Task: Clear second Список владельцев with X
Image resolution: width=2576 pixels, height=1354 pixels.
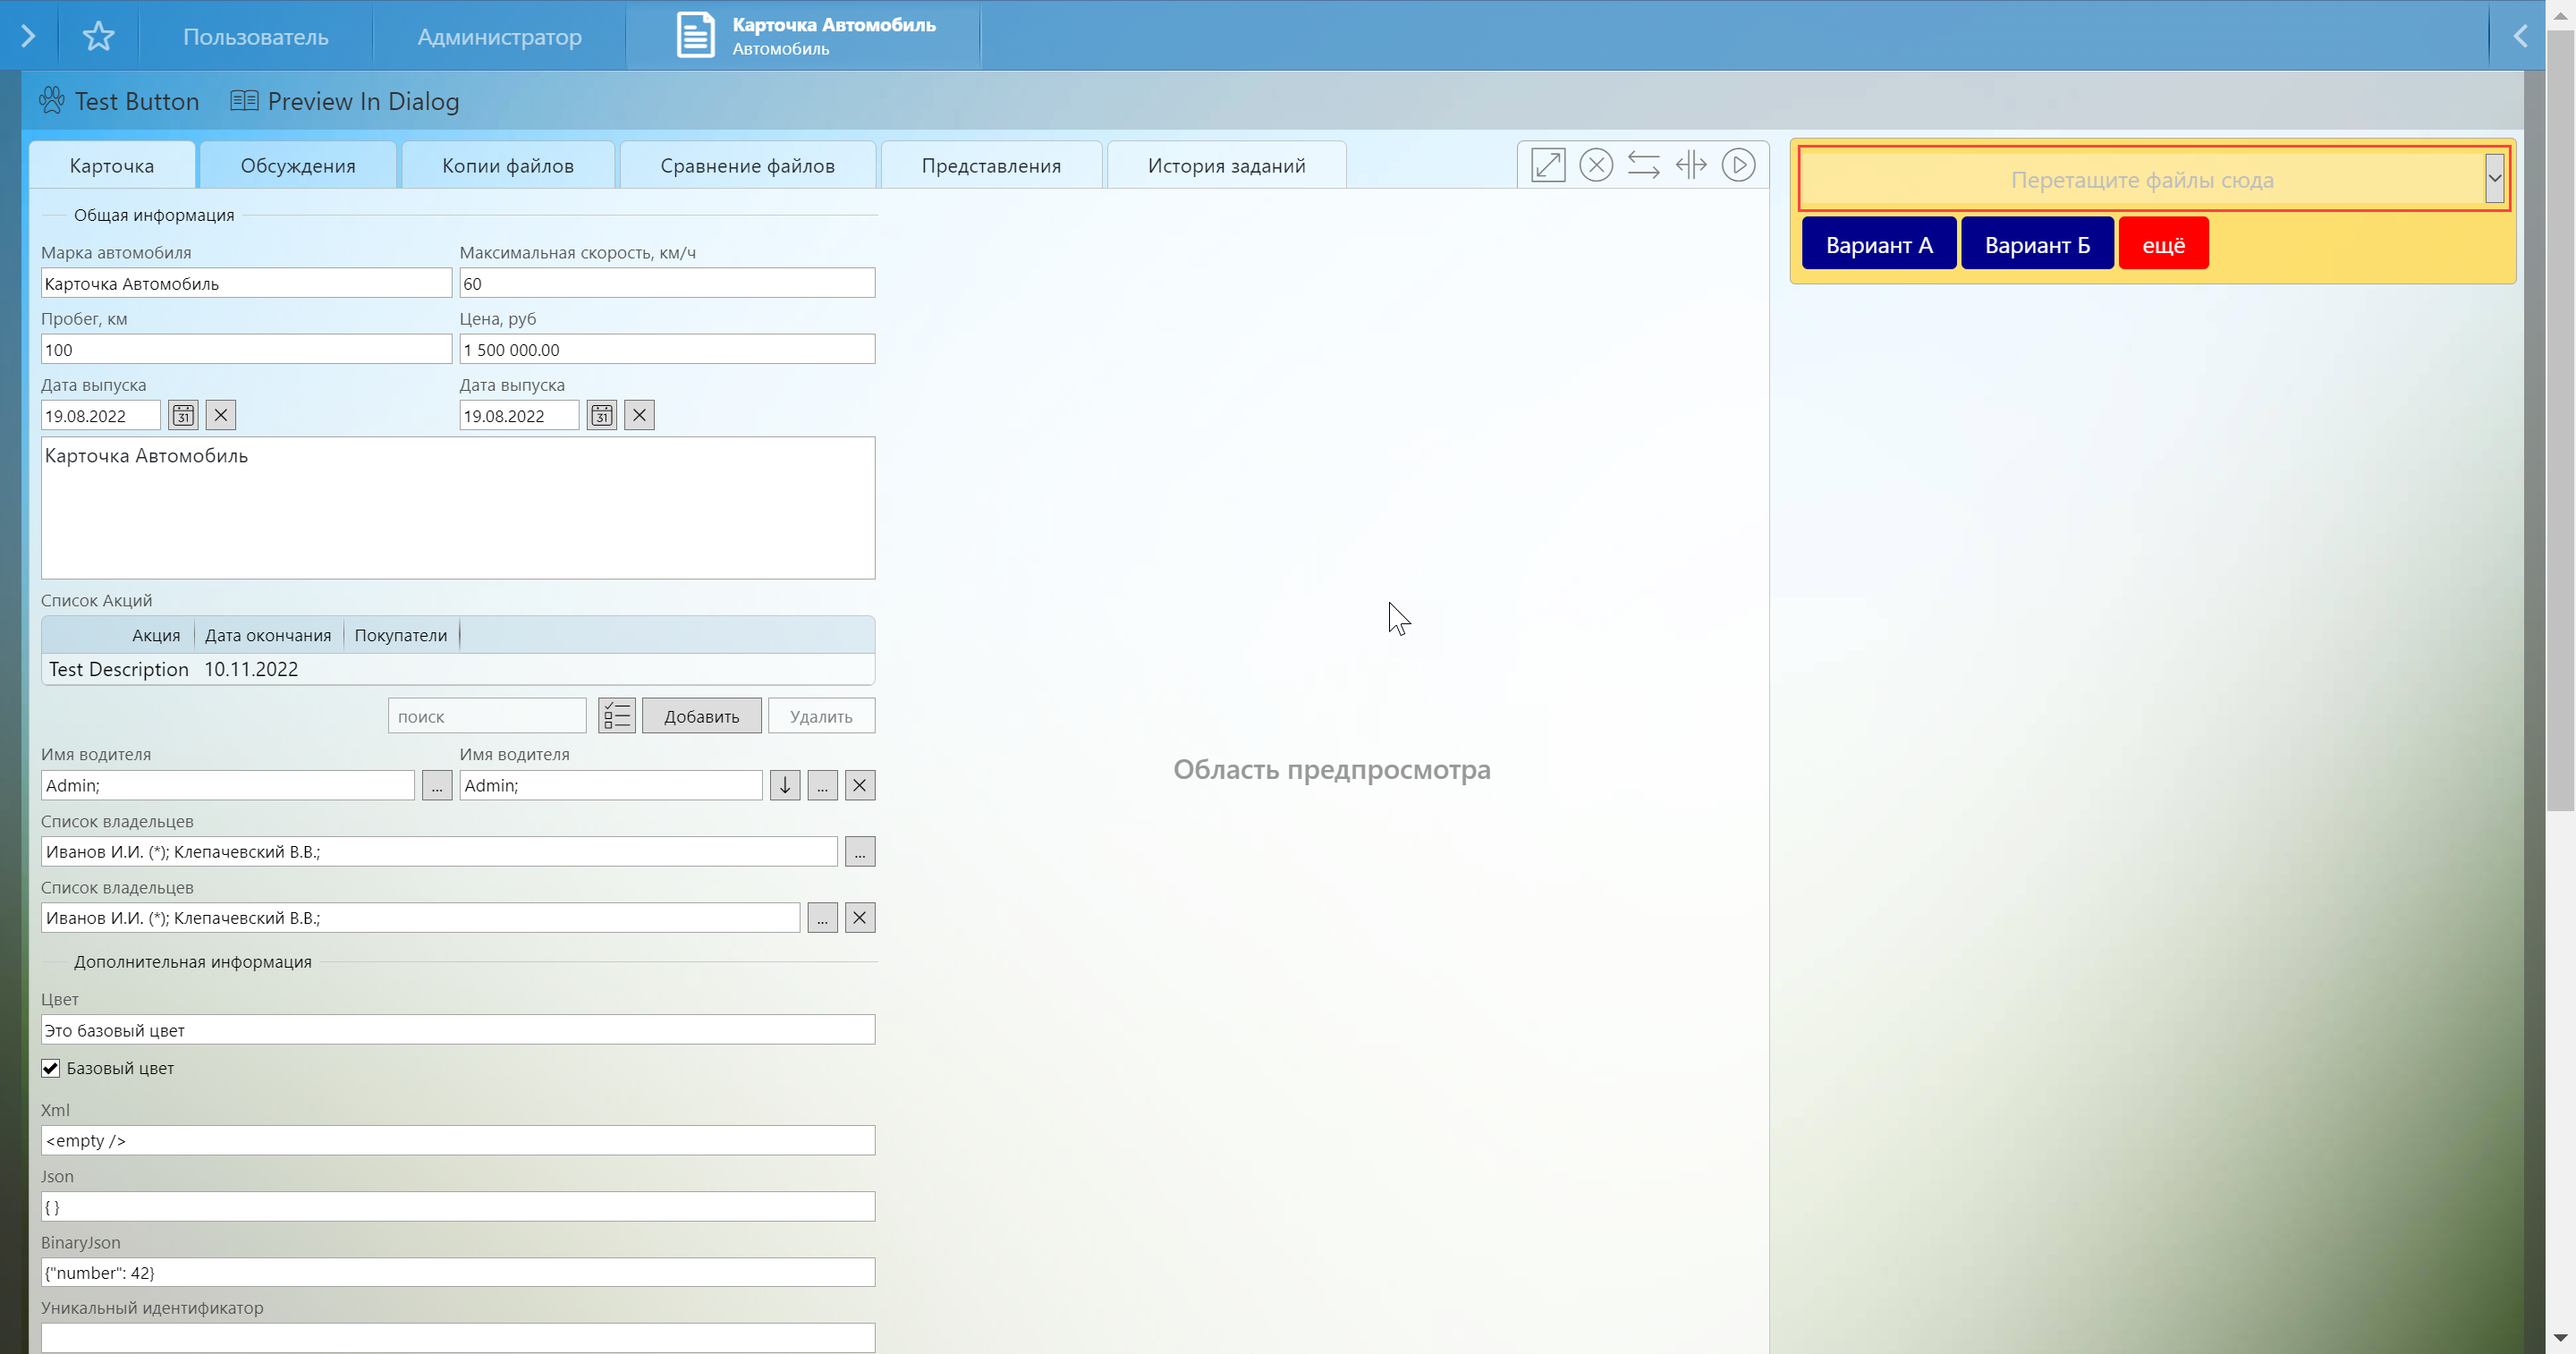Action: pyautogui.click(x=859, y=918)
